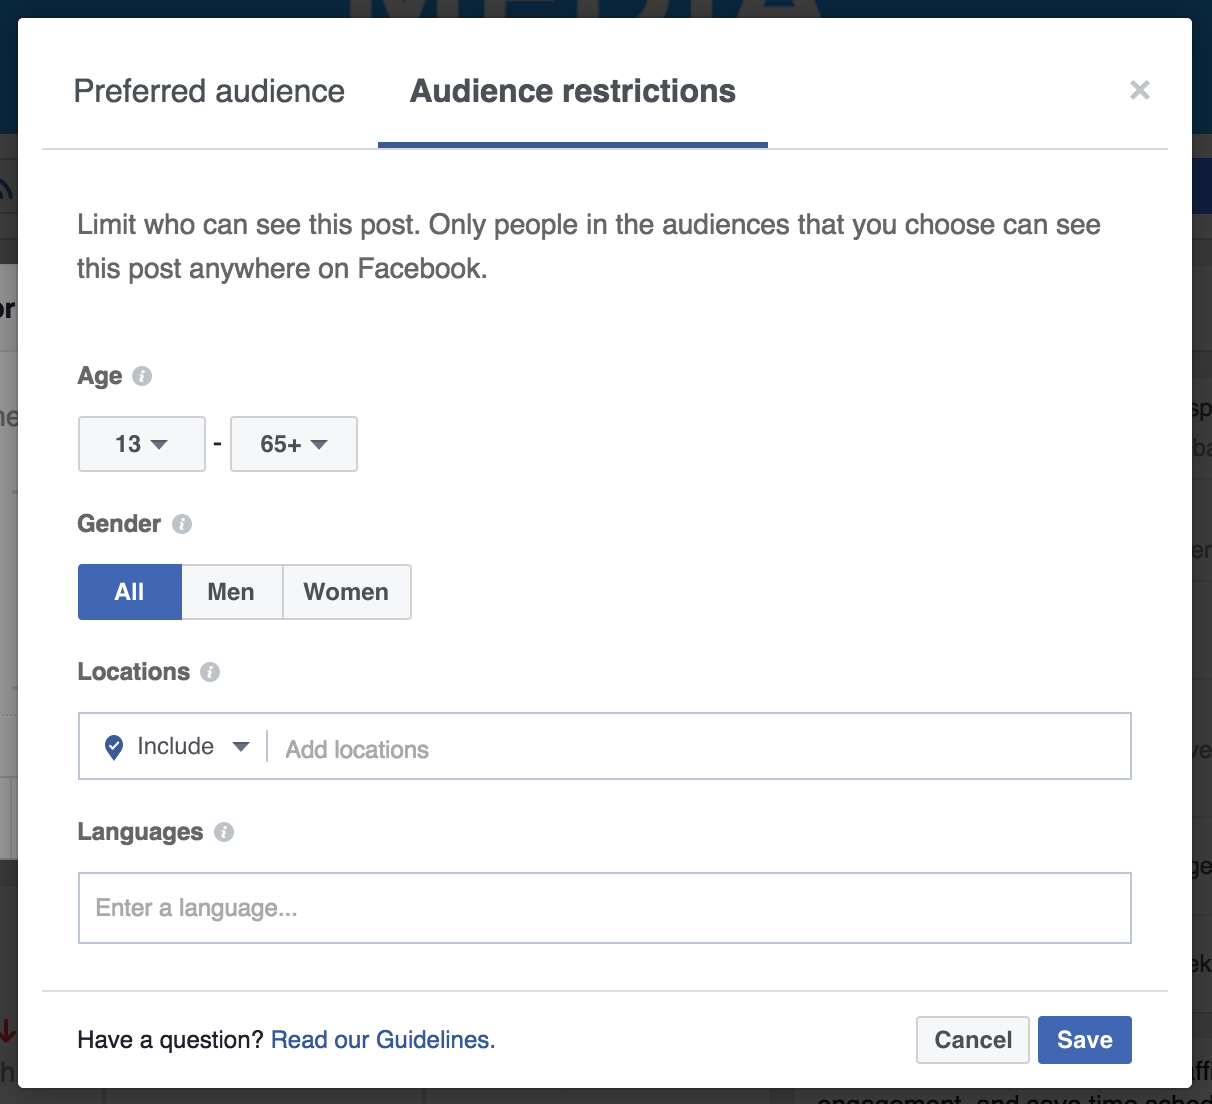Screen dimensions: 1212x1104
Task: Click the info icon beside Locations
Action: [210, 672]
